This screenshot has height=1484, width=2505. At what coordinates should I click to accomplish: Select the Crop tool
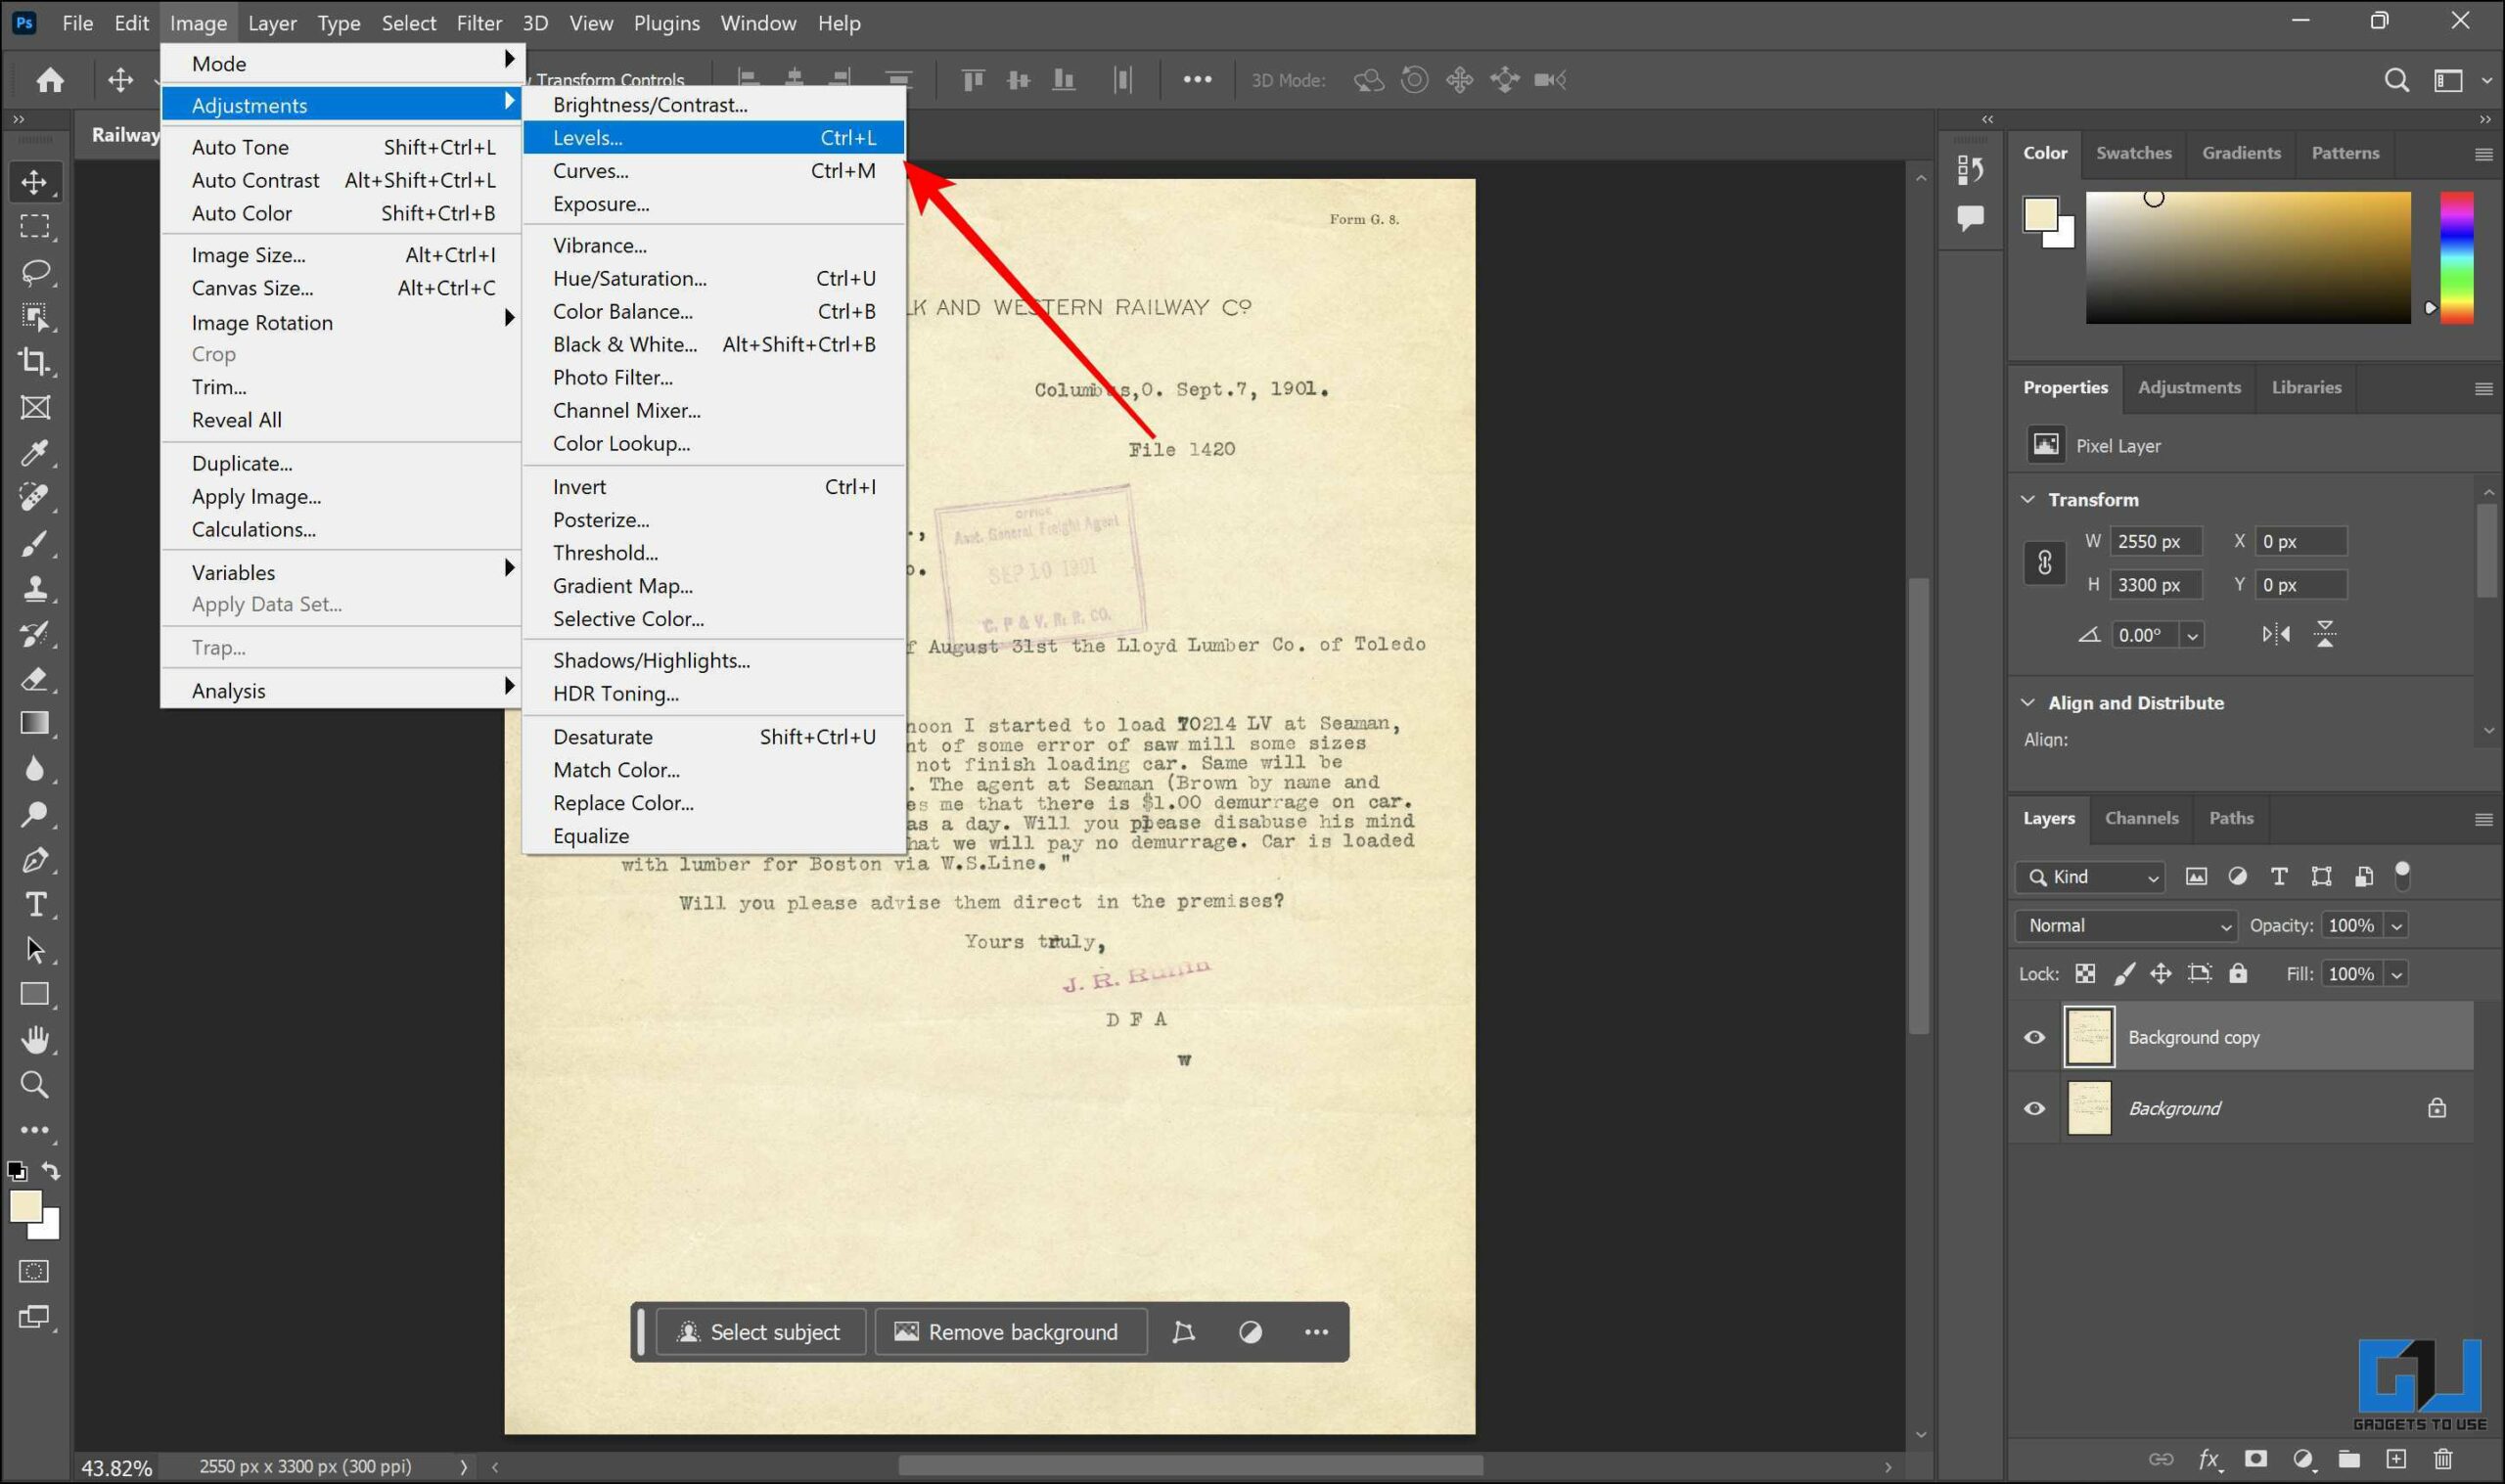35,362
